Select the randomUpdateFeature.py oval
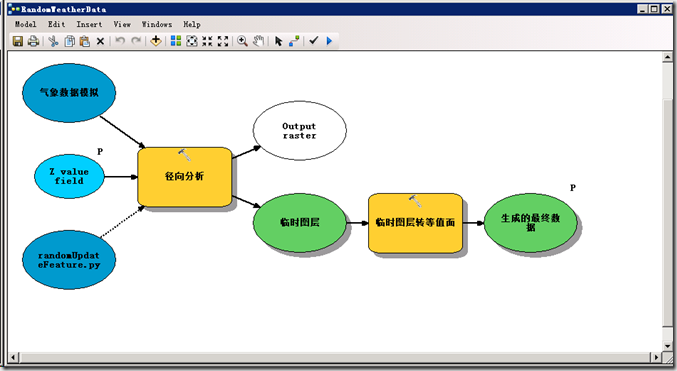Image resolution: width=677 pixels, height=371 pixels. (x=69, y=260)
